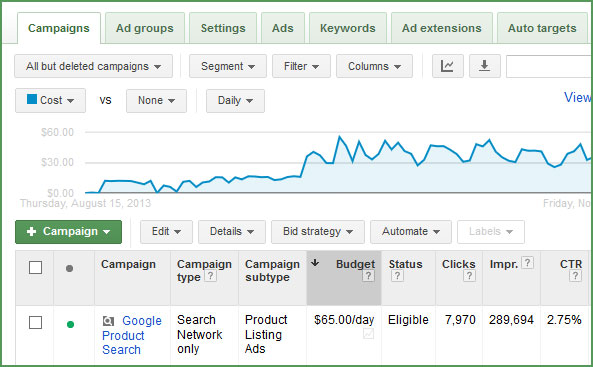Expand the Daily time granularity dropdown
Screen dimensions: 593x367
pyautogui.click(x=235, y=101)
